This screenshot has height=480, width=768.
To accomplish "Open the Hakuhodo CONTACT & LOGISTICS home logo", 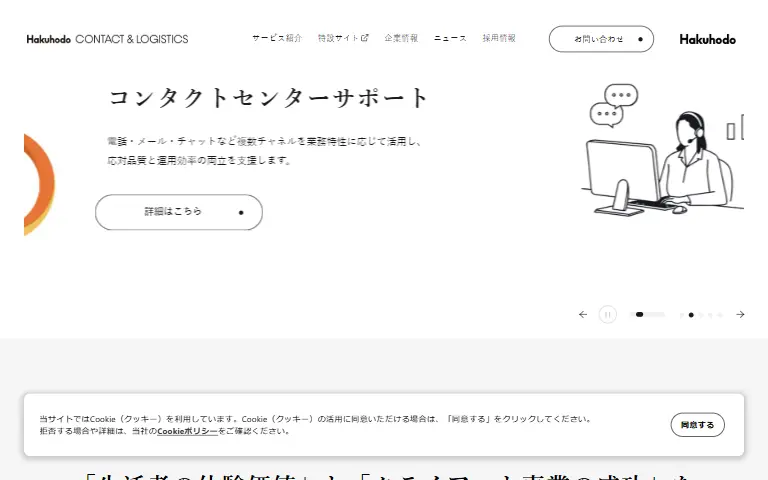I will 107,39.
